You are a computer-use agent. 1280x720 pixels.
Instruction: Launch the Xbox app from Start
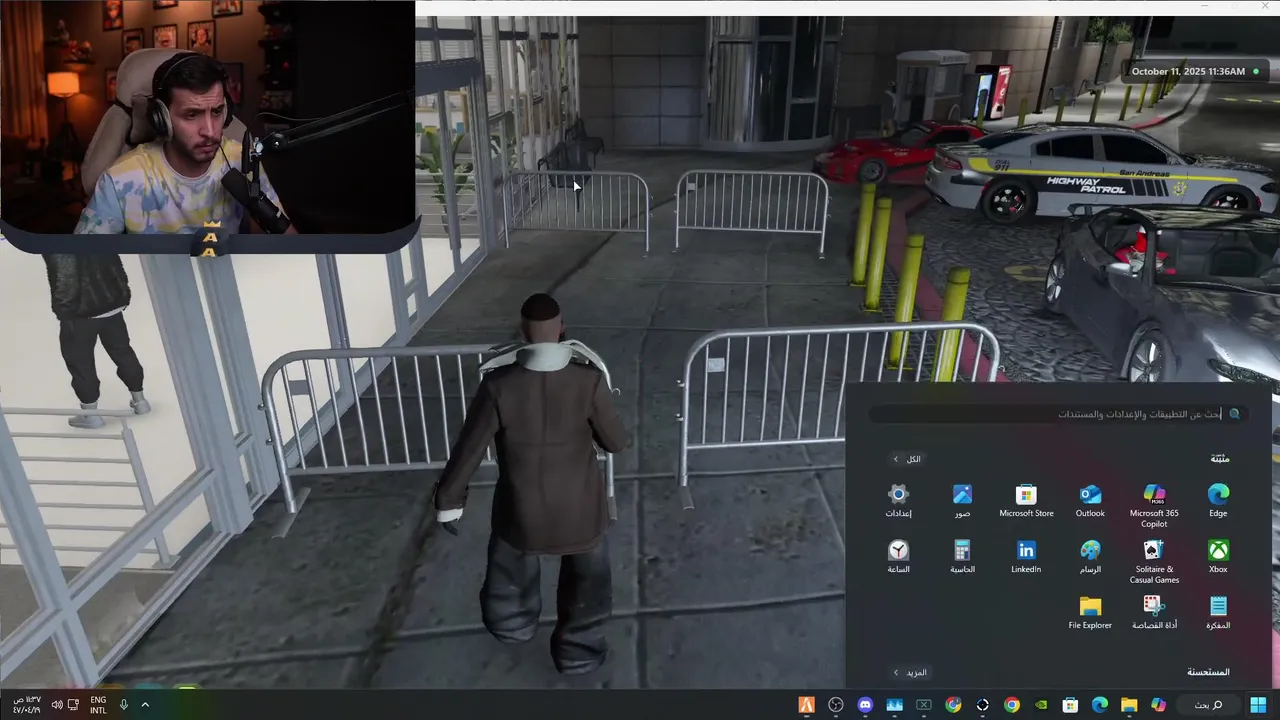1218,556
